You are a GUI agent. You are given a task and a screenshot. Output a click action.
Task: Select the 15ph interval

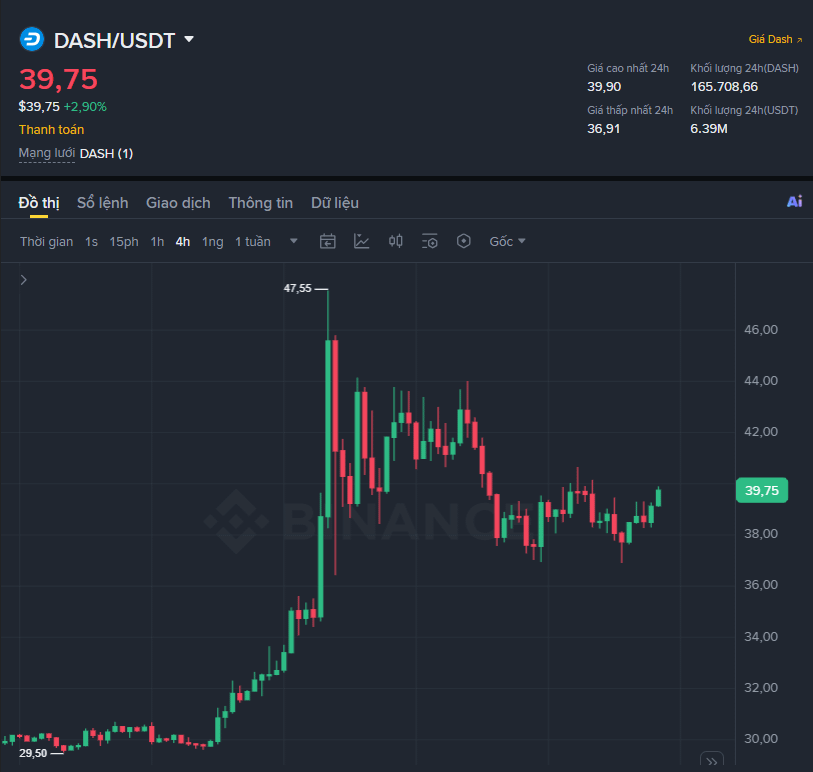(124, 242)
